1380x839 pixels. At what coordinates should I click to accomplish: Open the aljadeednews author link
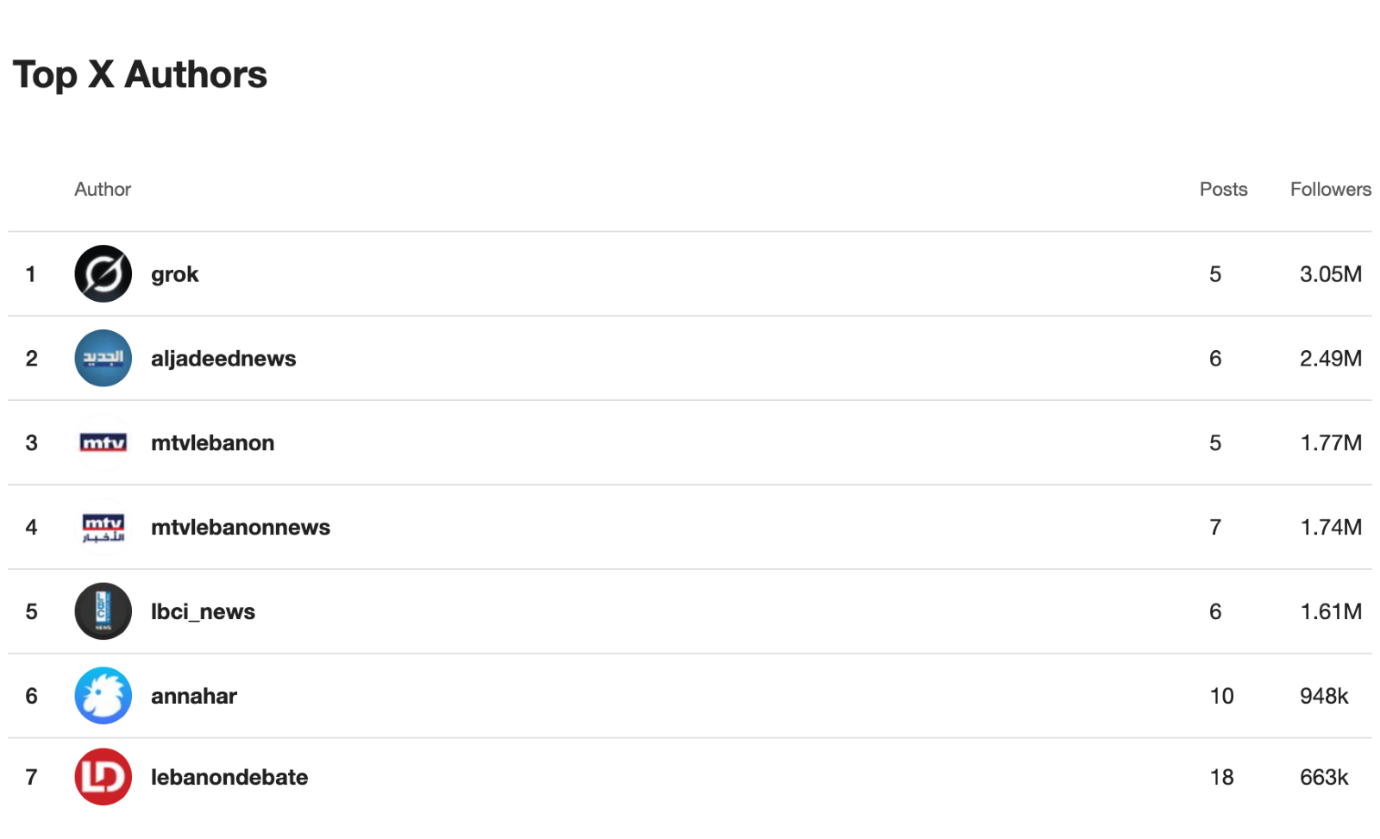[224, 358]
